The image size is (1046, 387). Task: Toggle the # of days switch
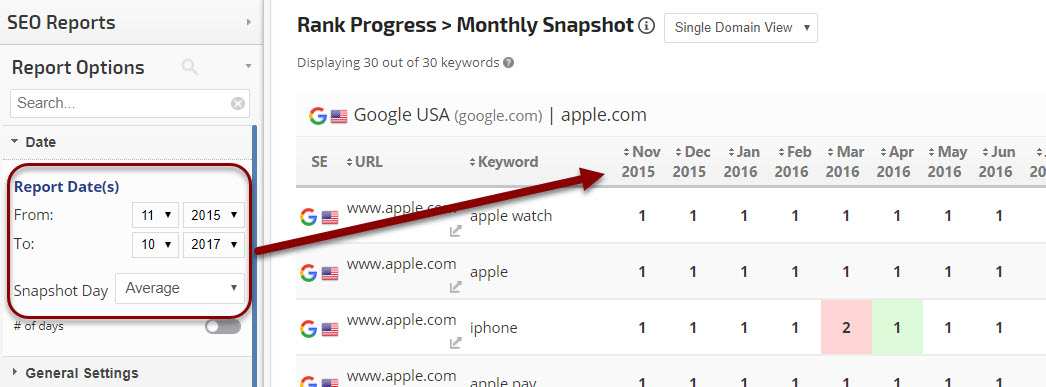(223, 326)
